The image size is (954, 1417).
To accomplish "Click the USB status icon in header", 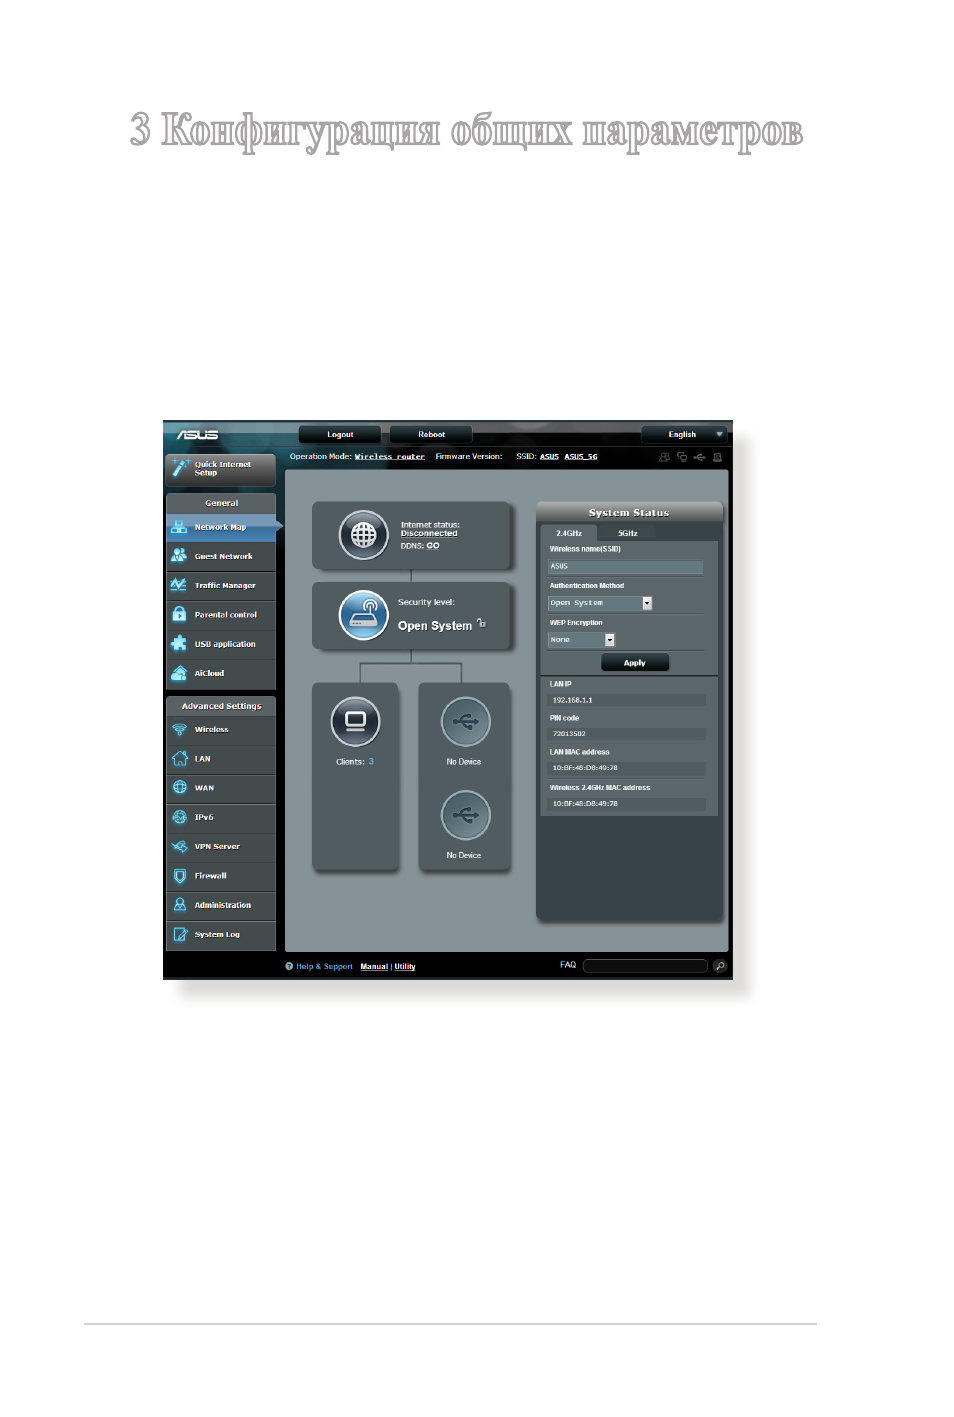I will (x=699, y=457).
